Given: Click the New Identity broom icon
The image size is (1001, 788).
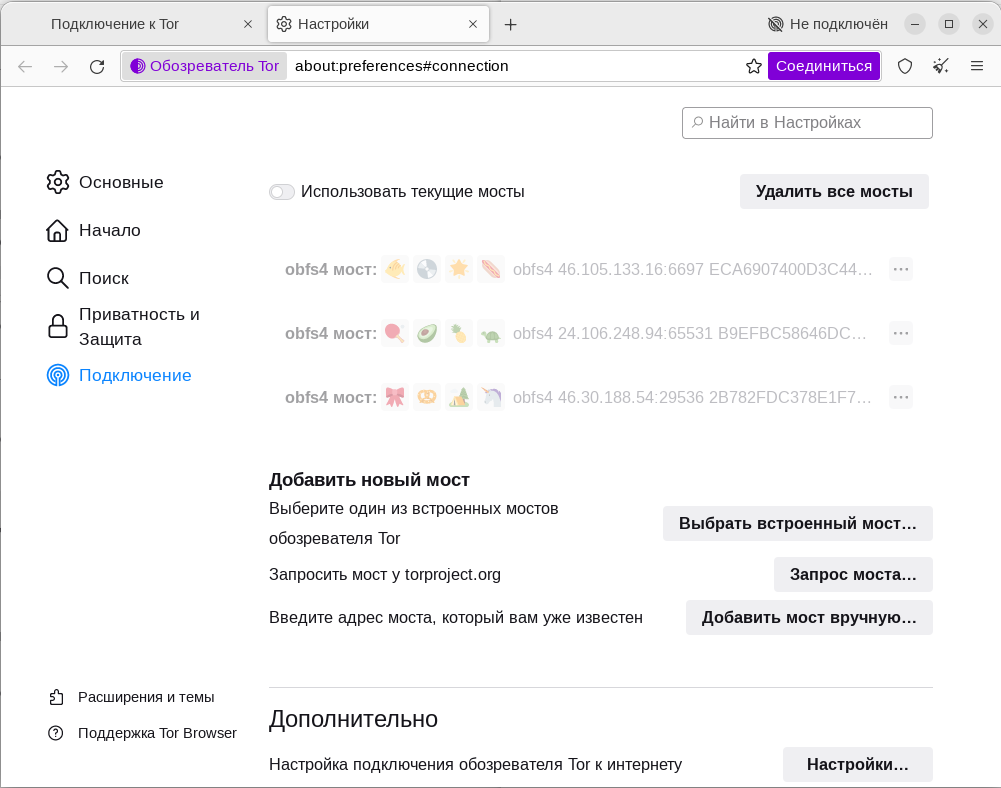Looking at the screenshot, I should (940, 66).
